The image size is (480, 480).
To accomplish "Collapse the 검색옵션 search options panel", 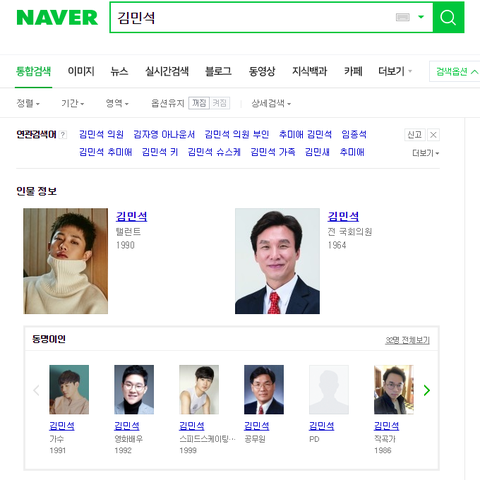I will coord(456,71).
